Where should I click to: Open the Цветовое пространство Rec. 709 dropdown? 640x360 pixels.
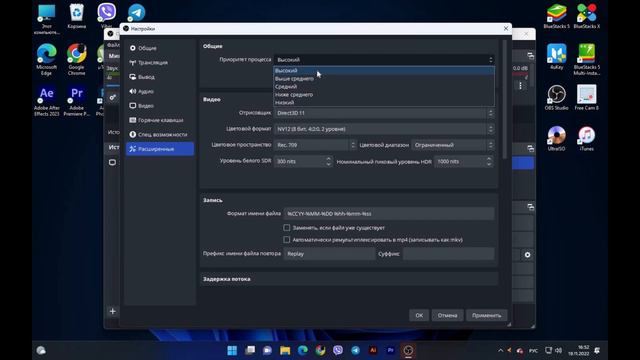(315, 145)
